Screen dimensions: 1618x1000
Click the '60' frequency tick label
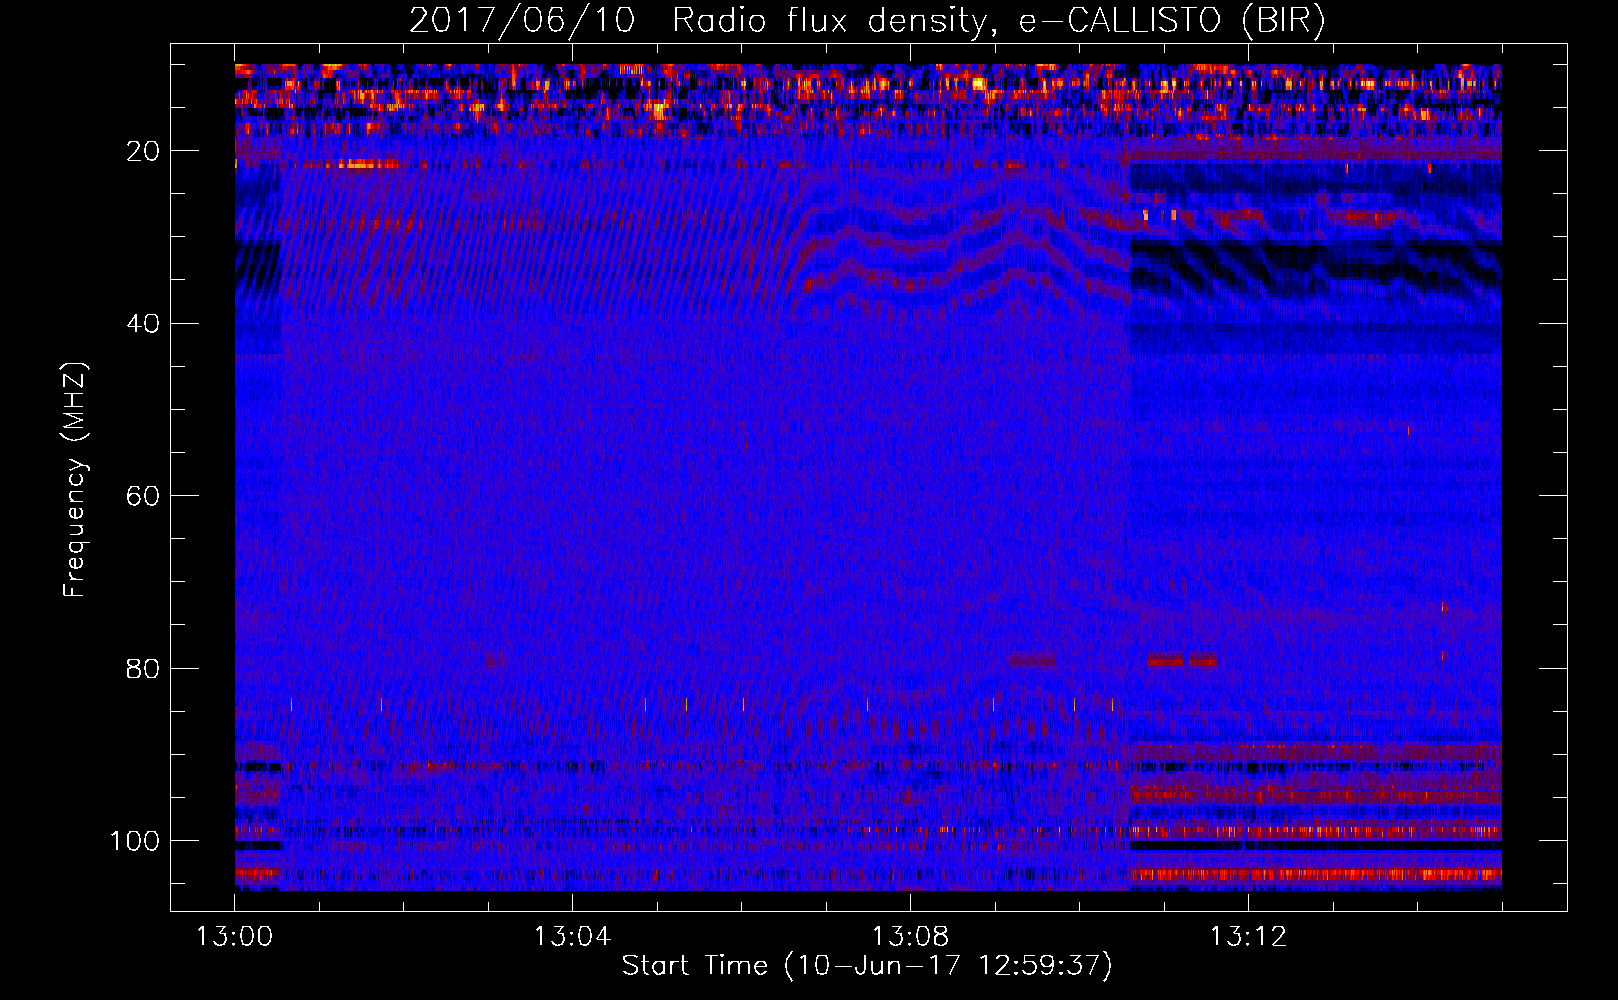point(144,496)
